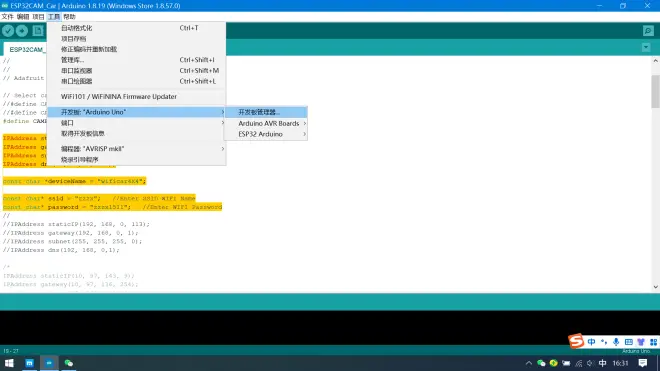Click the '//IPAddress dns(192, 168, 0,1);' line
This screenshot has height=371, width=660.
click(61, 250)
